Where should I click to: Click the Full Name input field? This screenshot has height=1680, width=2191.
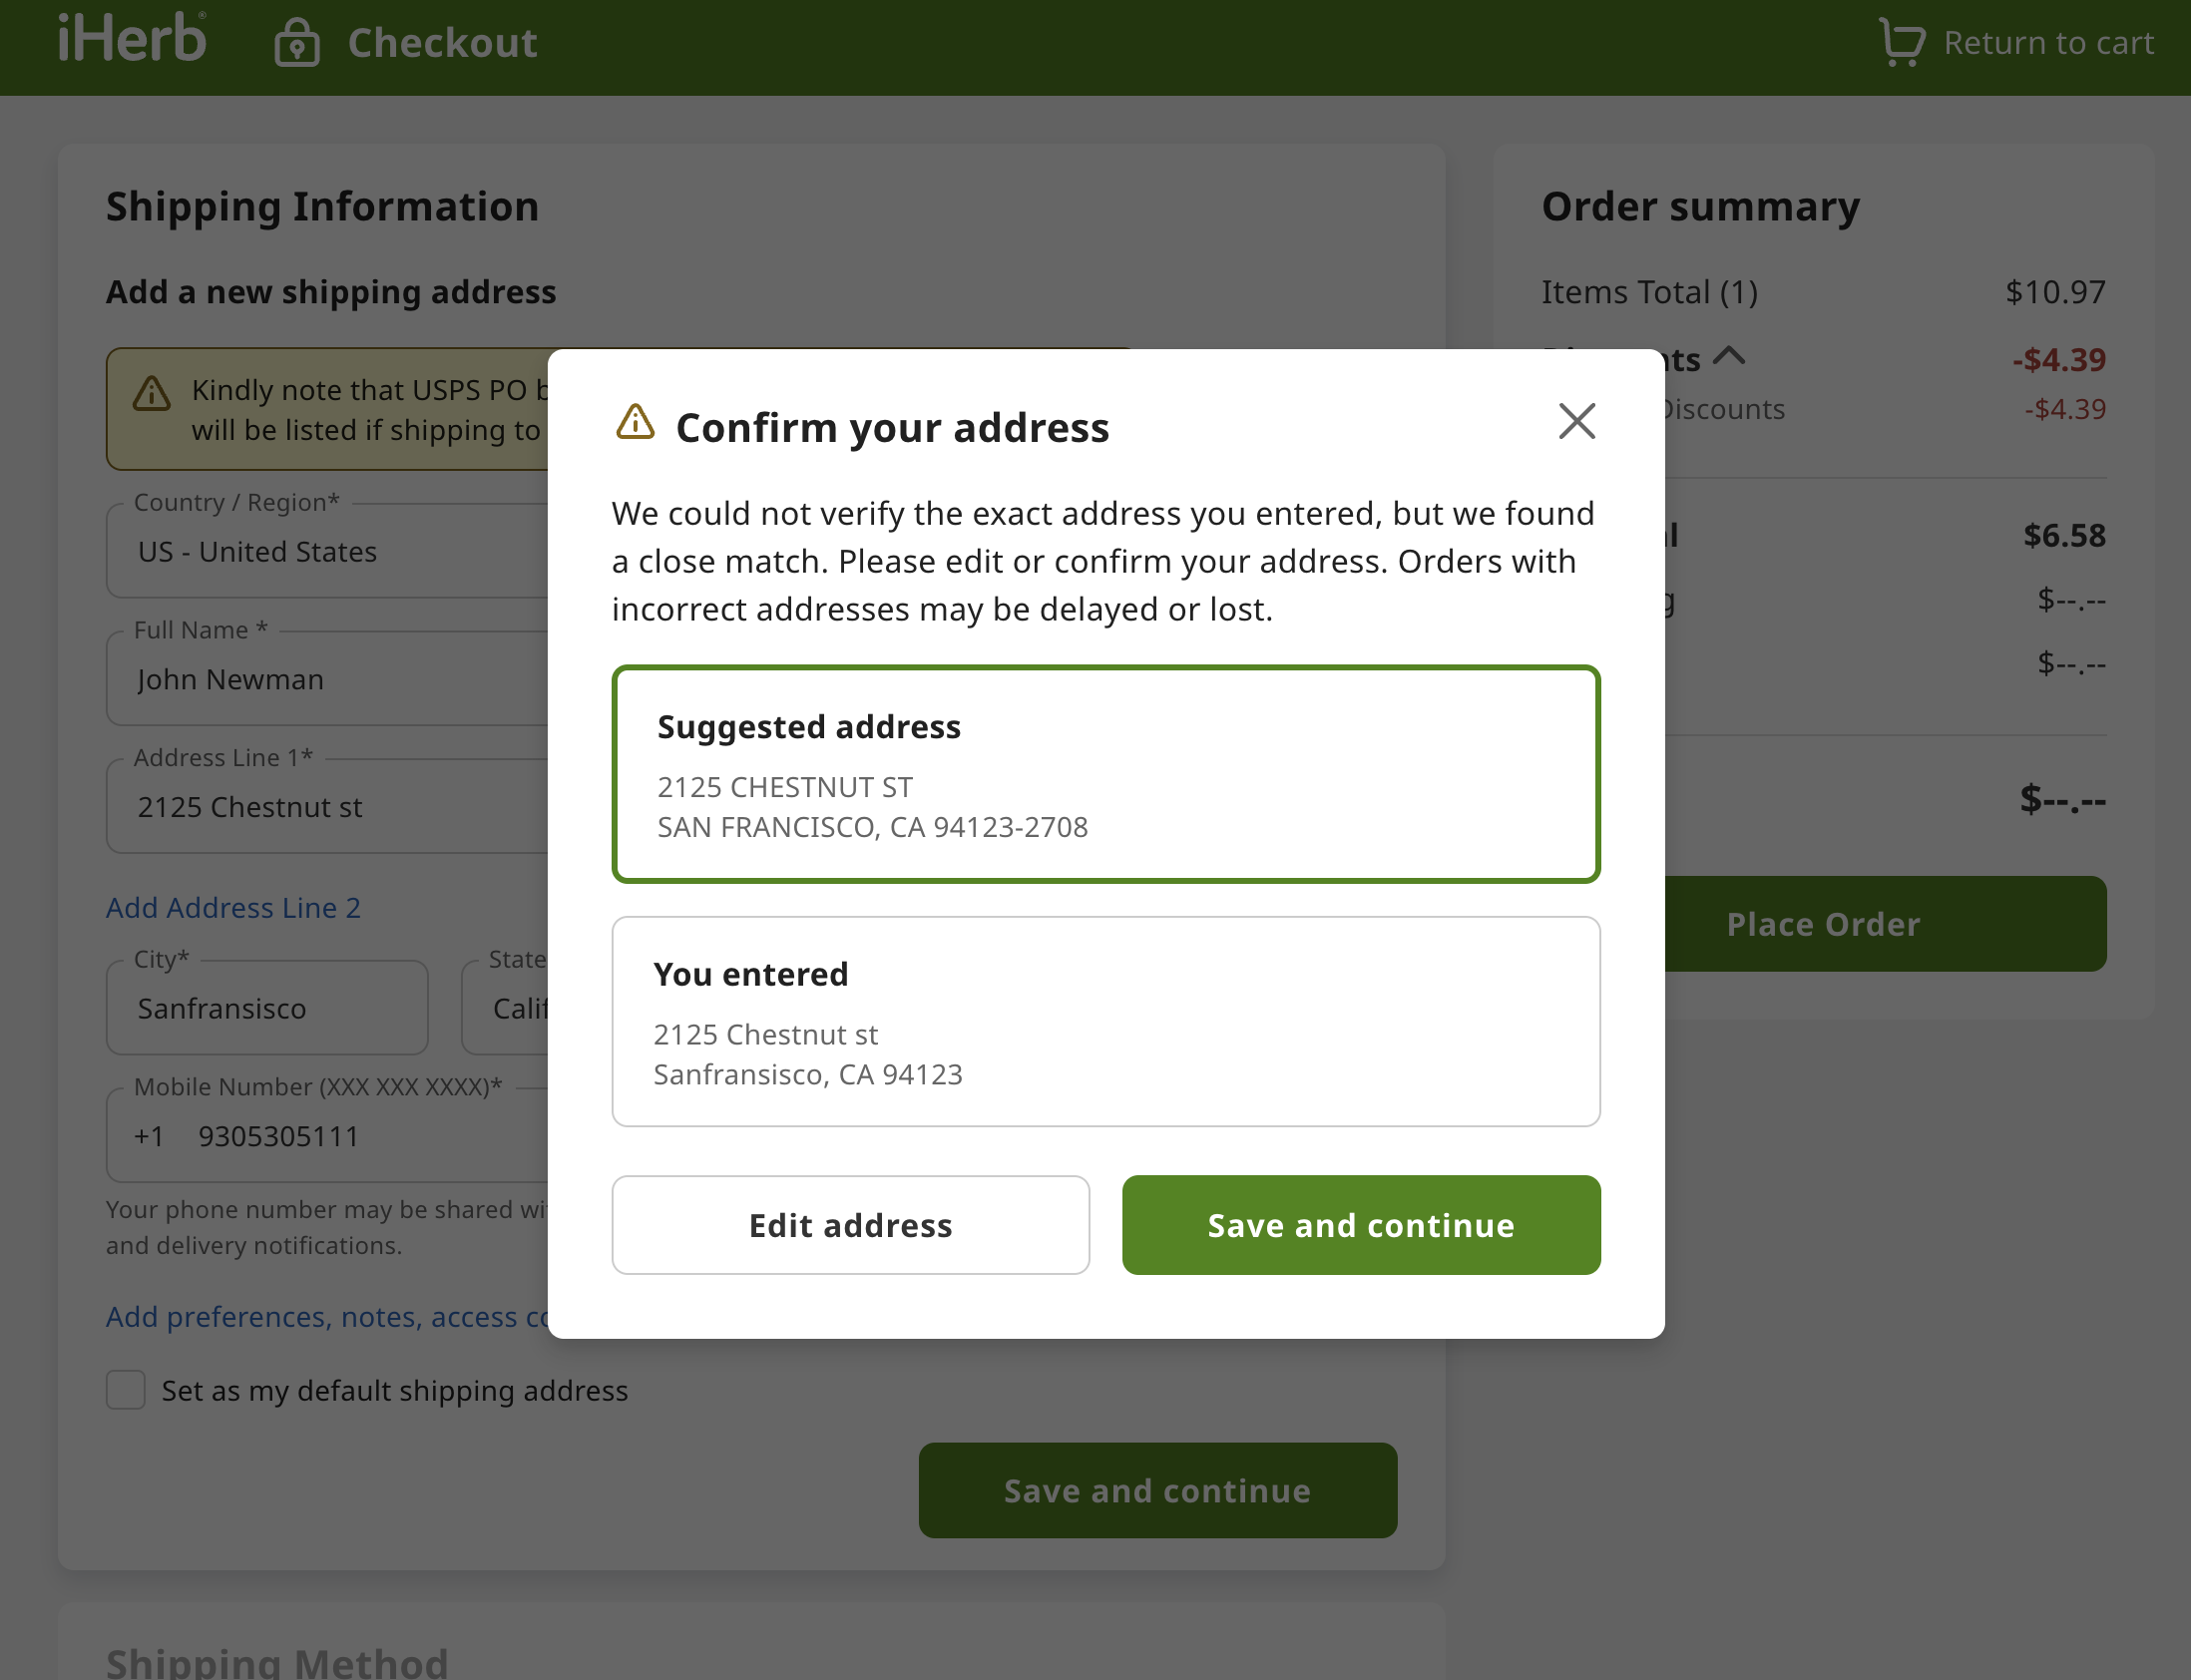click(x=330, y=679)
